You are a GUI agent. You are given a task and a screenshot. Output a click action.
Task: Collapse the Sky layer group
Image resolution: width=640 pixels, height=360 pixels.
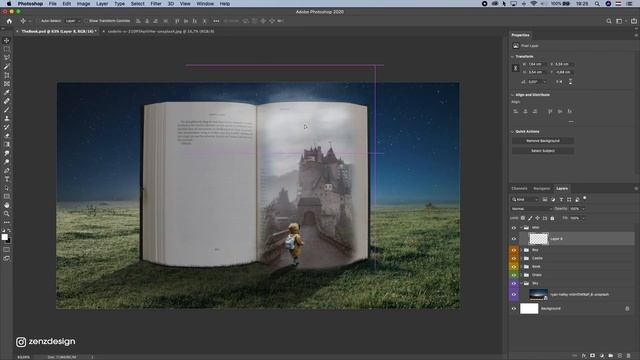coord(522,283)
